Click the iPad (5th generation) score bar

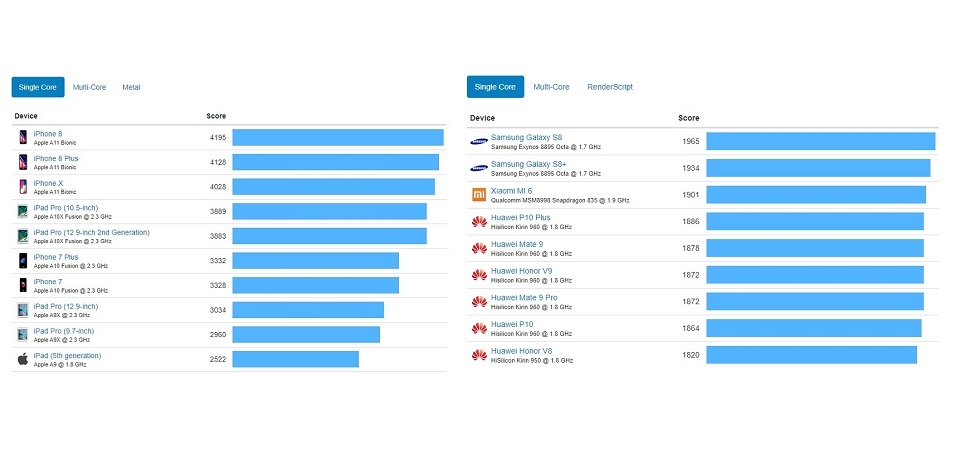[296, 359]
